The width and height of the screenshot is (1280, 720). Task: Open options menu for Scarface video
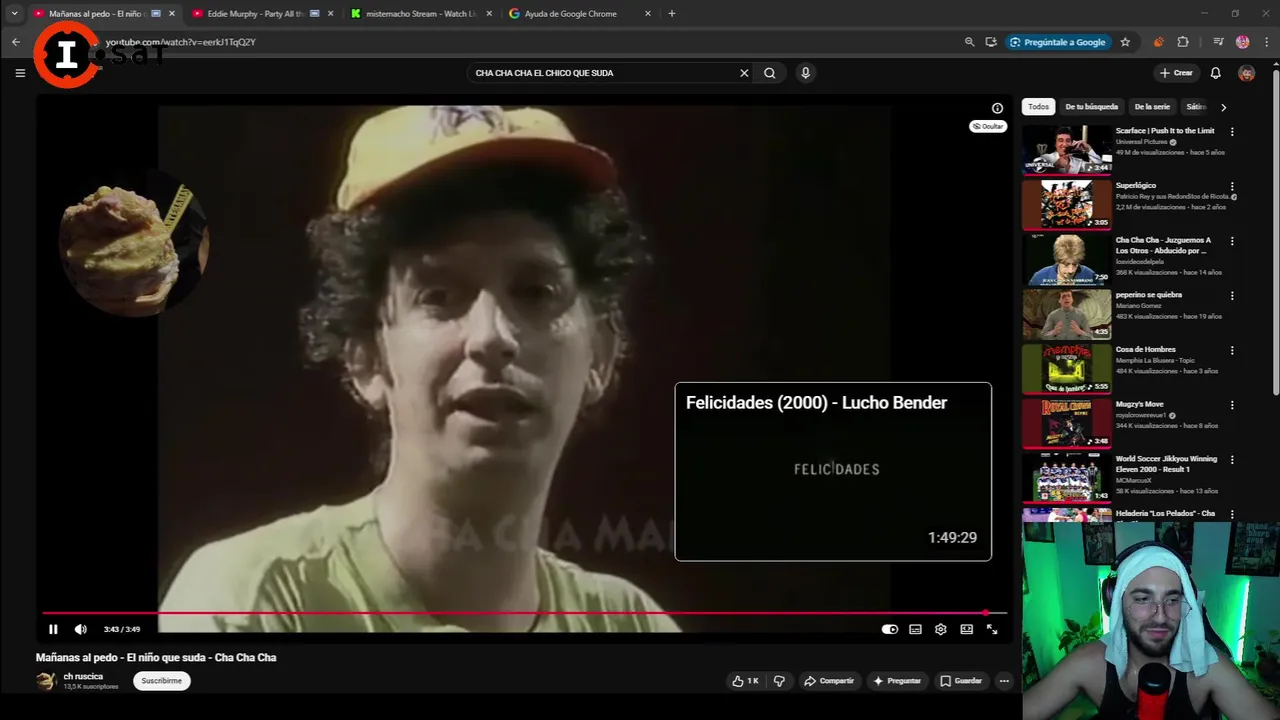1232,132
